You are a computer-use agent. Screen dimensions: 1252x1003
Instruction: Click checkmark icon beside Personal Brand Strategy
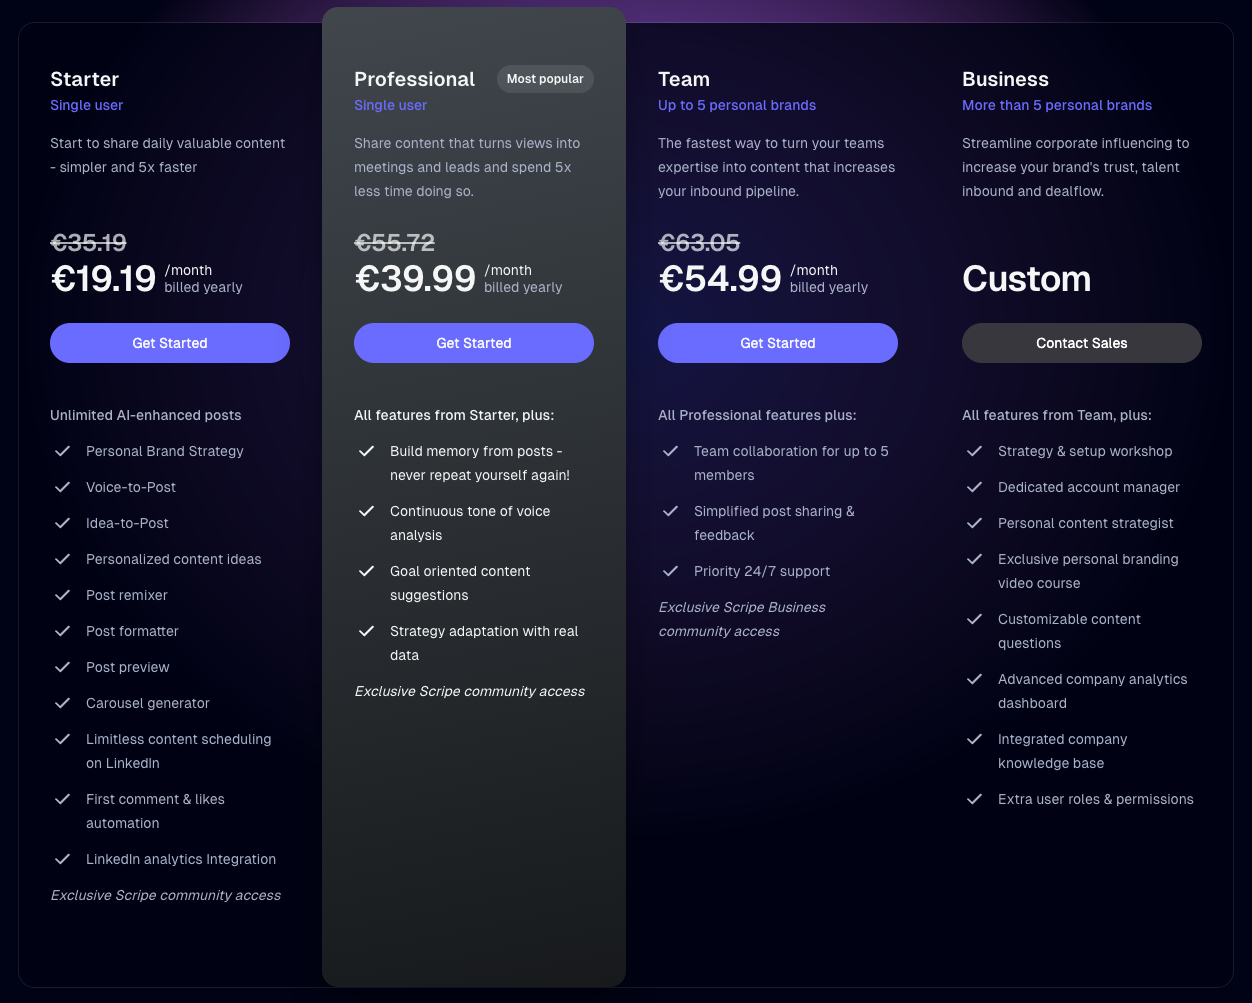coord(63,451)
